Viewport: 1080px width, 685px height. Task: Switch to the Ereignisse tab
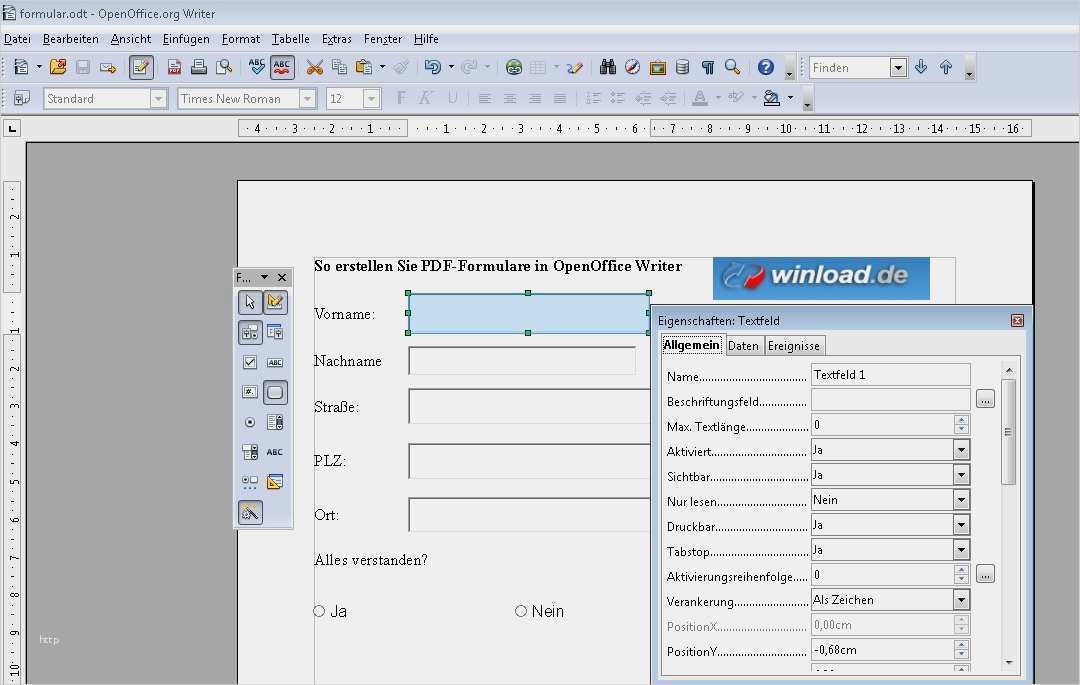pyautogui.click(x=794, y=345)
